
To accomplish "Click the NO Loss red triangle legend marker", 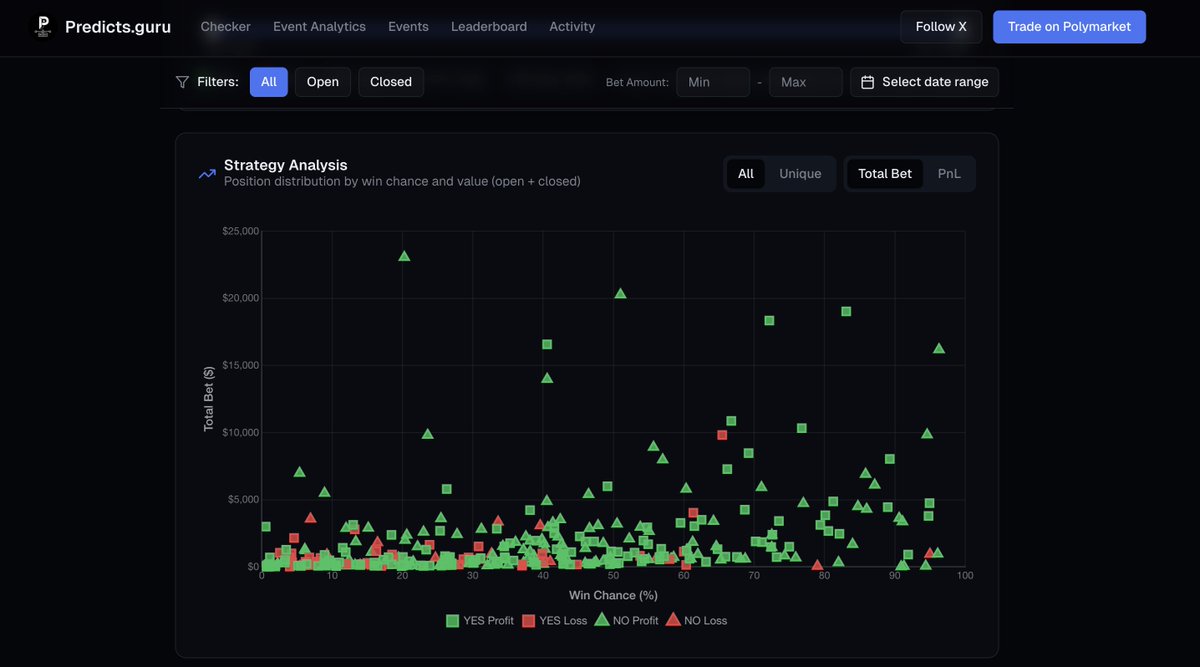I will click(671, 620).
